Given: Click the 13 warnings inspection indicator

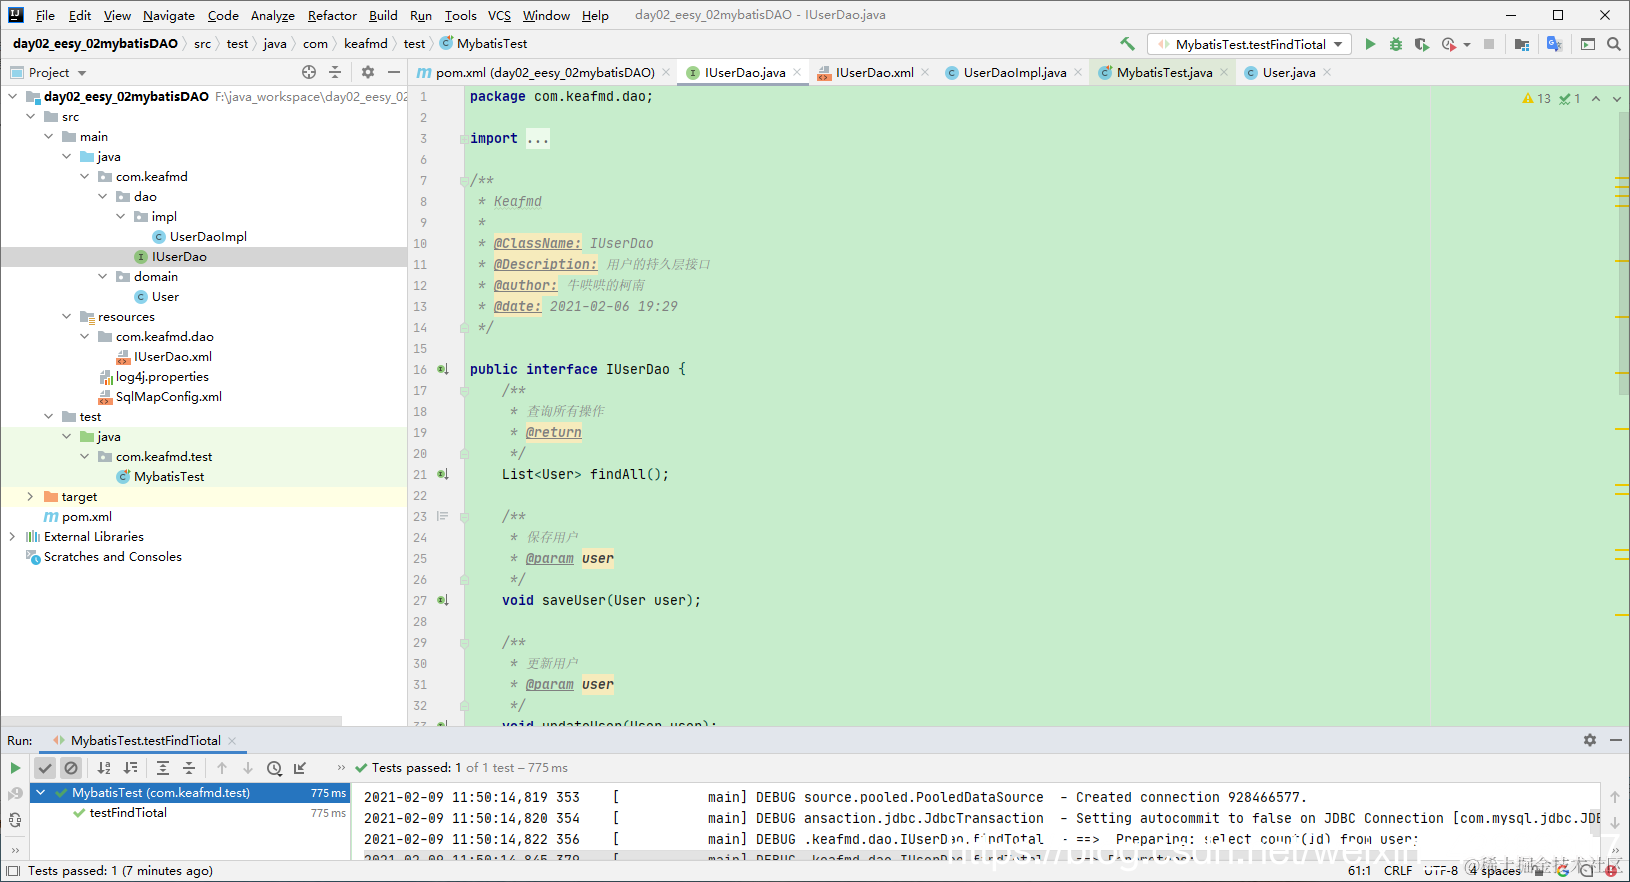Looking at the screenshot, I should (1537, 99).
